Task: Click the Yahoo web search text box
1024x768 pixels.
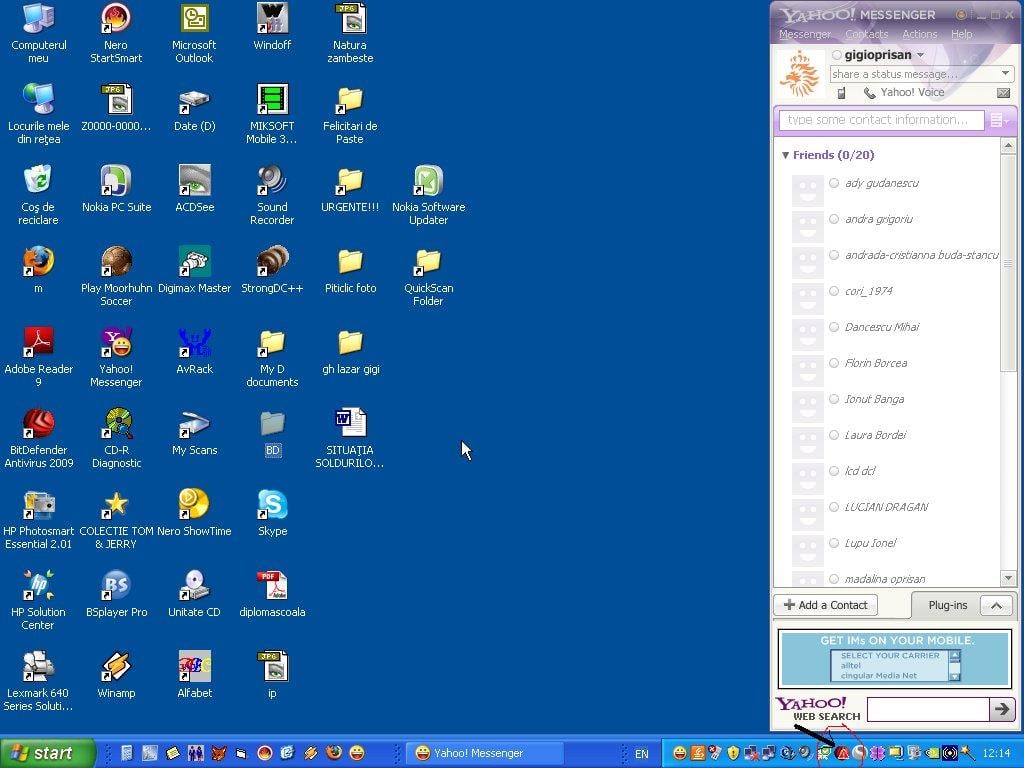Action: (928, 709)
